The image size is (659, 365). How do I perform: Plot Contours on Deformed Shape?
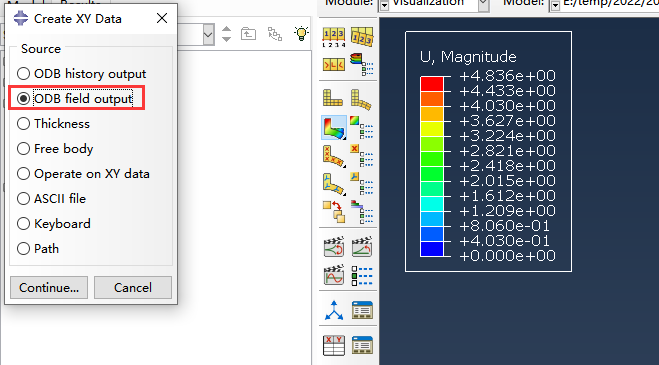pos(334,127)
